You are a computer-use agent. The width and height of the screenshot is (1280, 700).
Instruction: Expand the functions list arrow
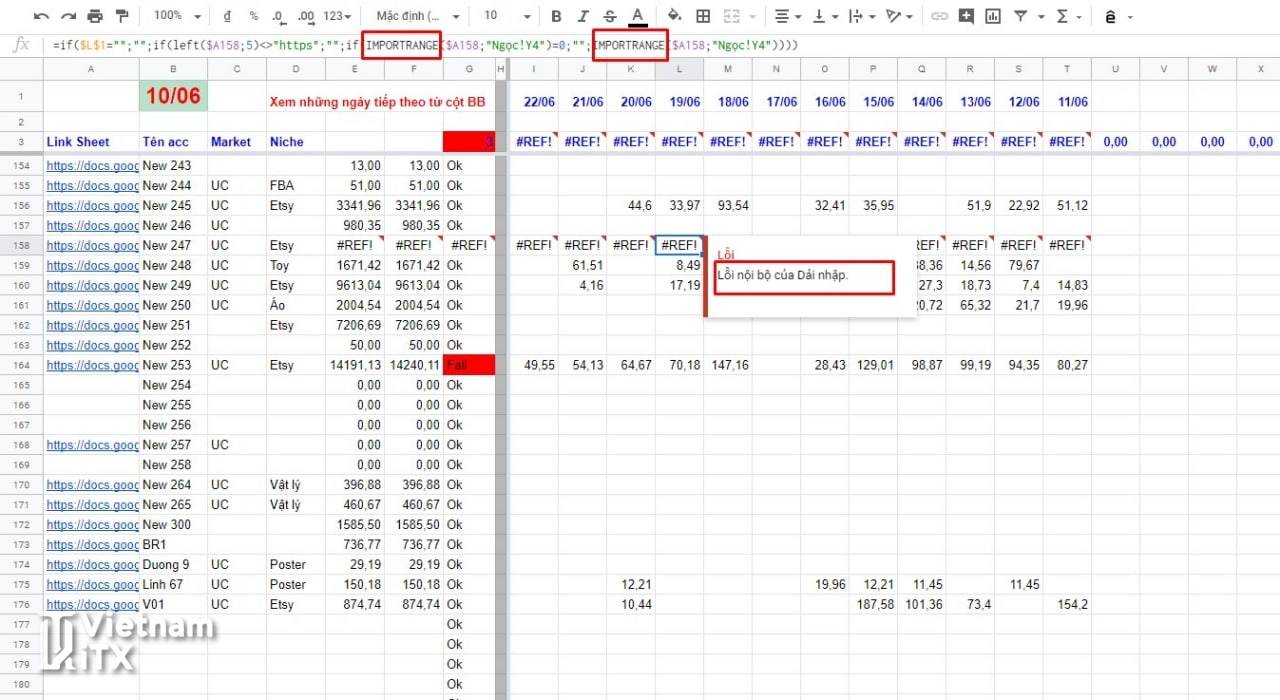pos(1080,17)
